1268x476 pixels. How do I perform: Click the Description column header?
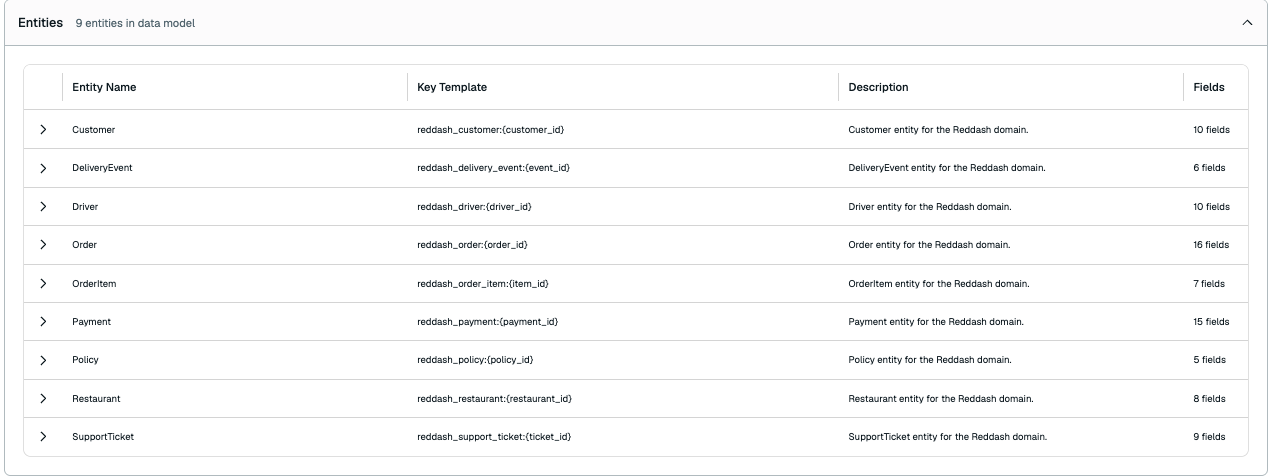pyautogui.click(x=878, y=87)
